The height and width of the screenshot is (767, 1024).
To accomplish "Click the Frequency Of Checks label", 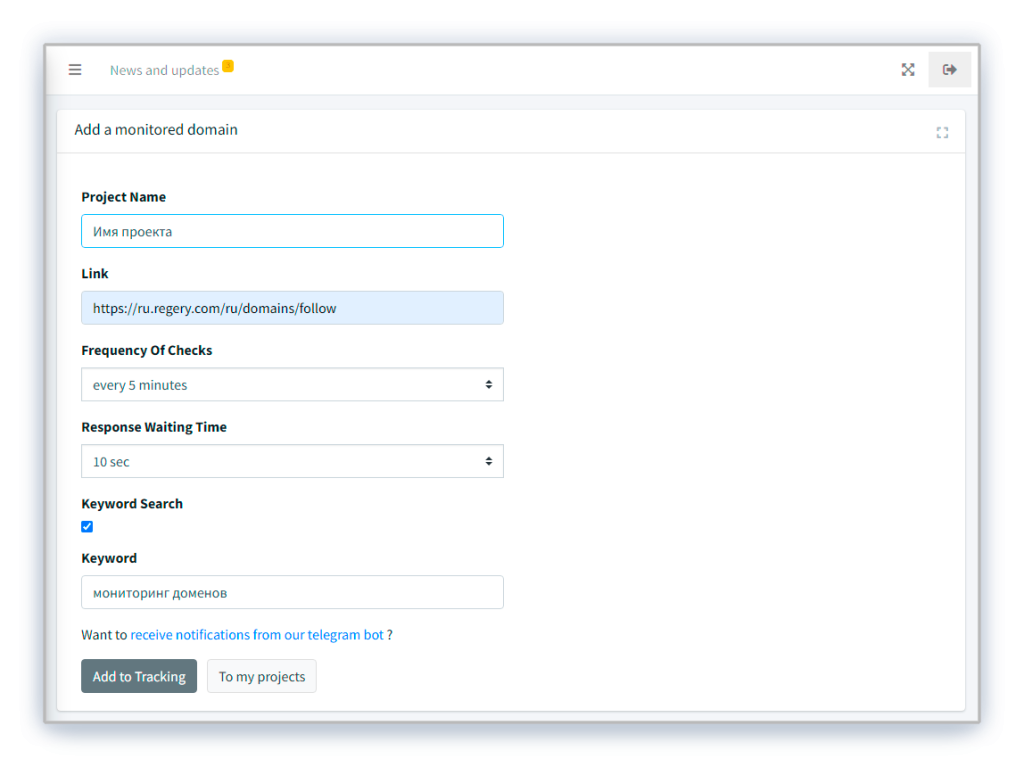I will click(x=147, y=351).
